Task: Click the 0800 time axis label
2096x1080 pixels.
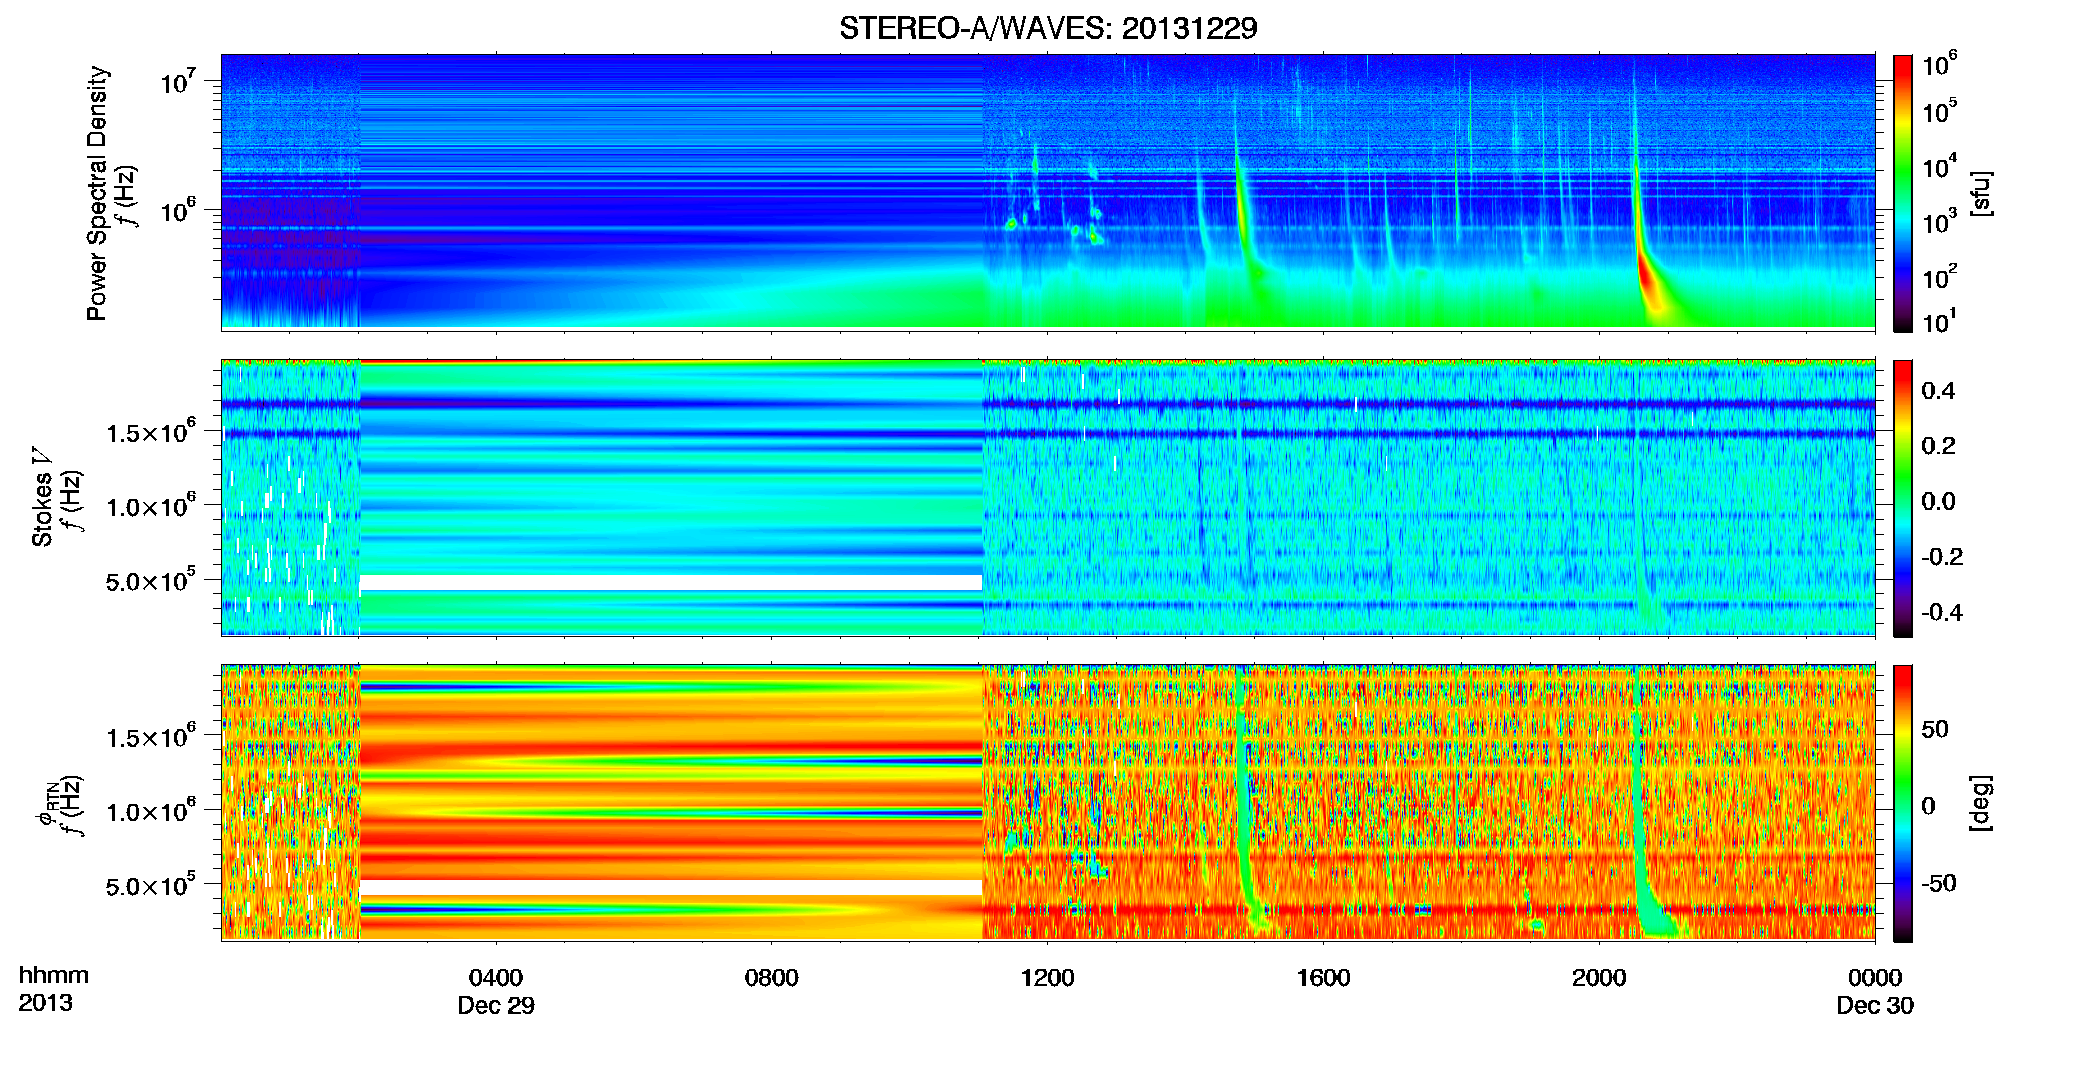Action: pos(772,978)
